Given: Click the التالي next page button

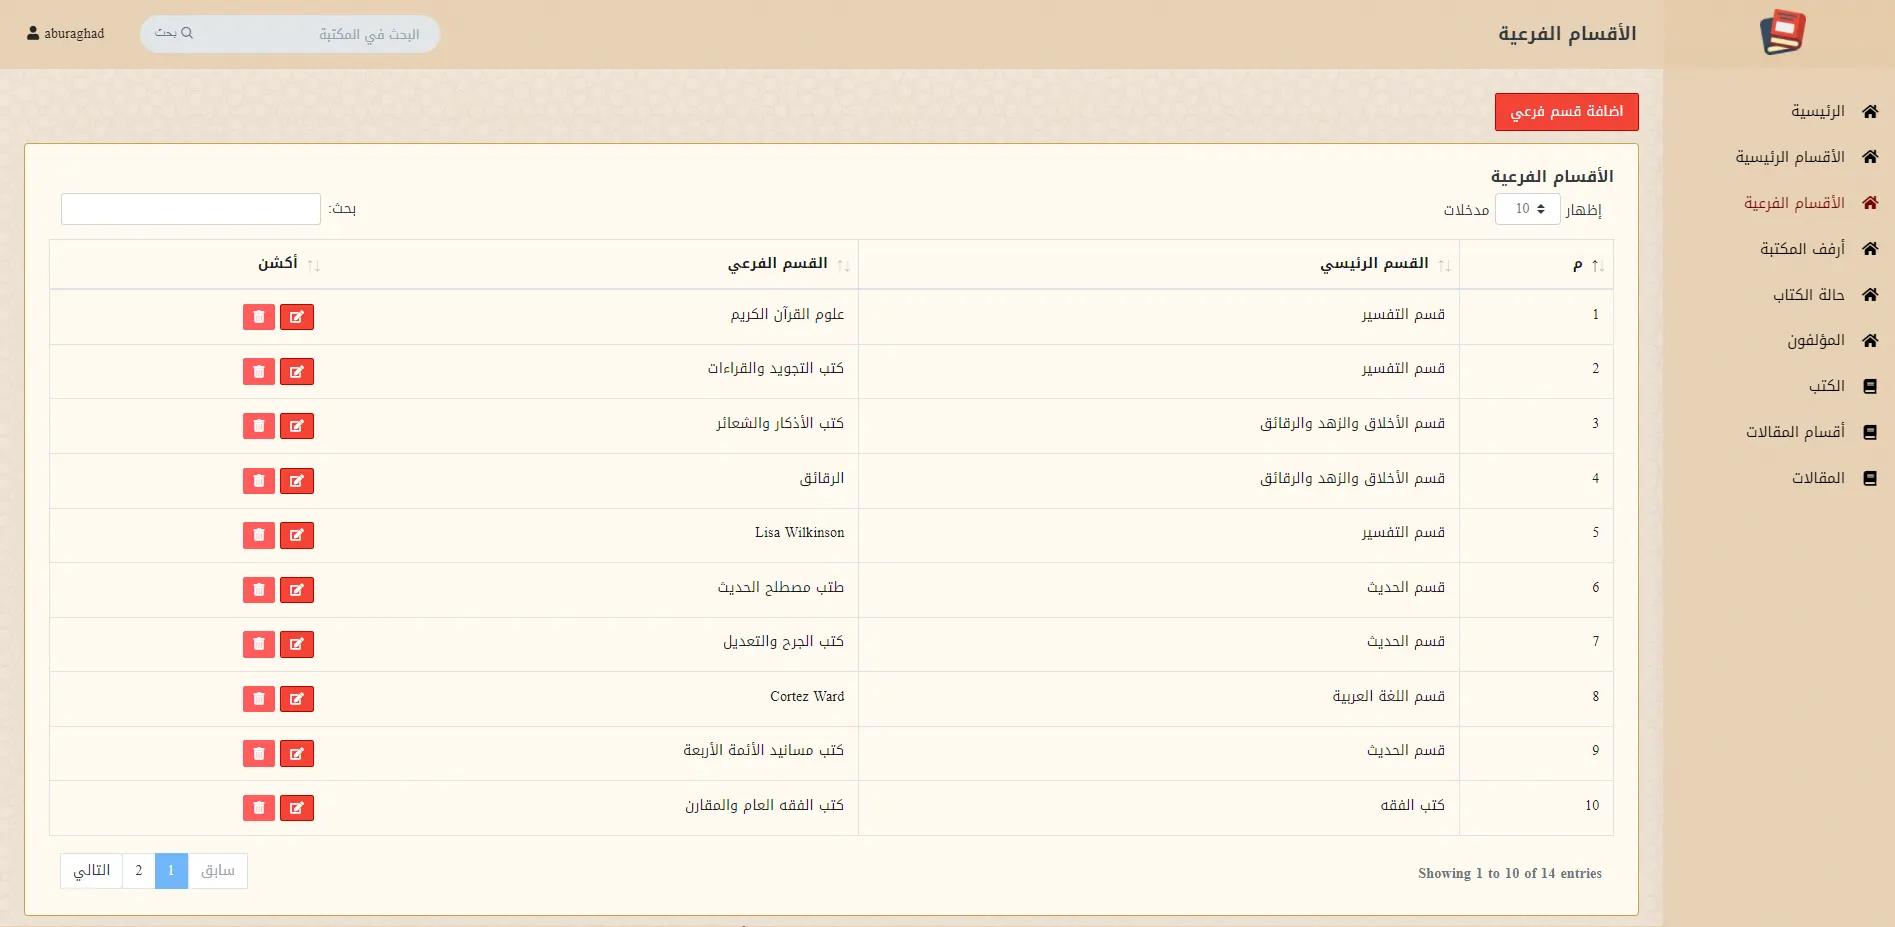Looking at the screenshot, I should click(92, 871).
